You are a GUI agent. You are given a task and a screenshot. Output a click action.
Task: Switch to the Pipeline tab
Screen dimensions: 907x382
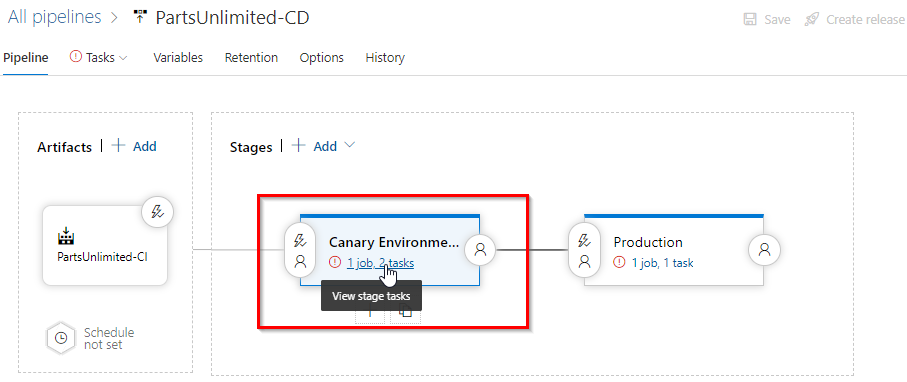(x=25, y=57)
